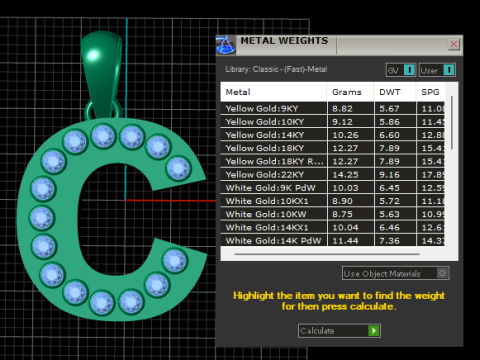480x360 pixels.
Task: Toggle the GV library switch
Action: coord(401,70)
